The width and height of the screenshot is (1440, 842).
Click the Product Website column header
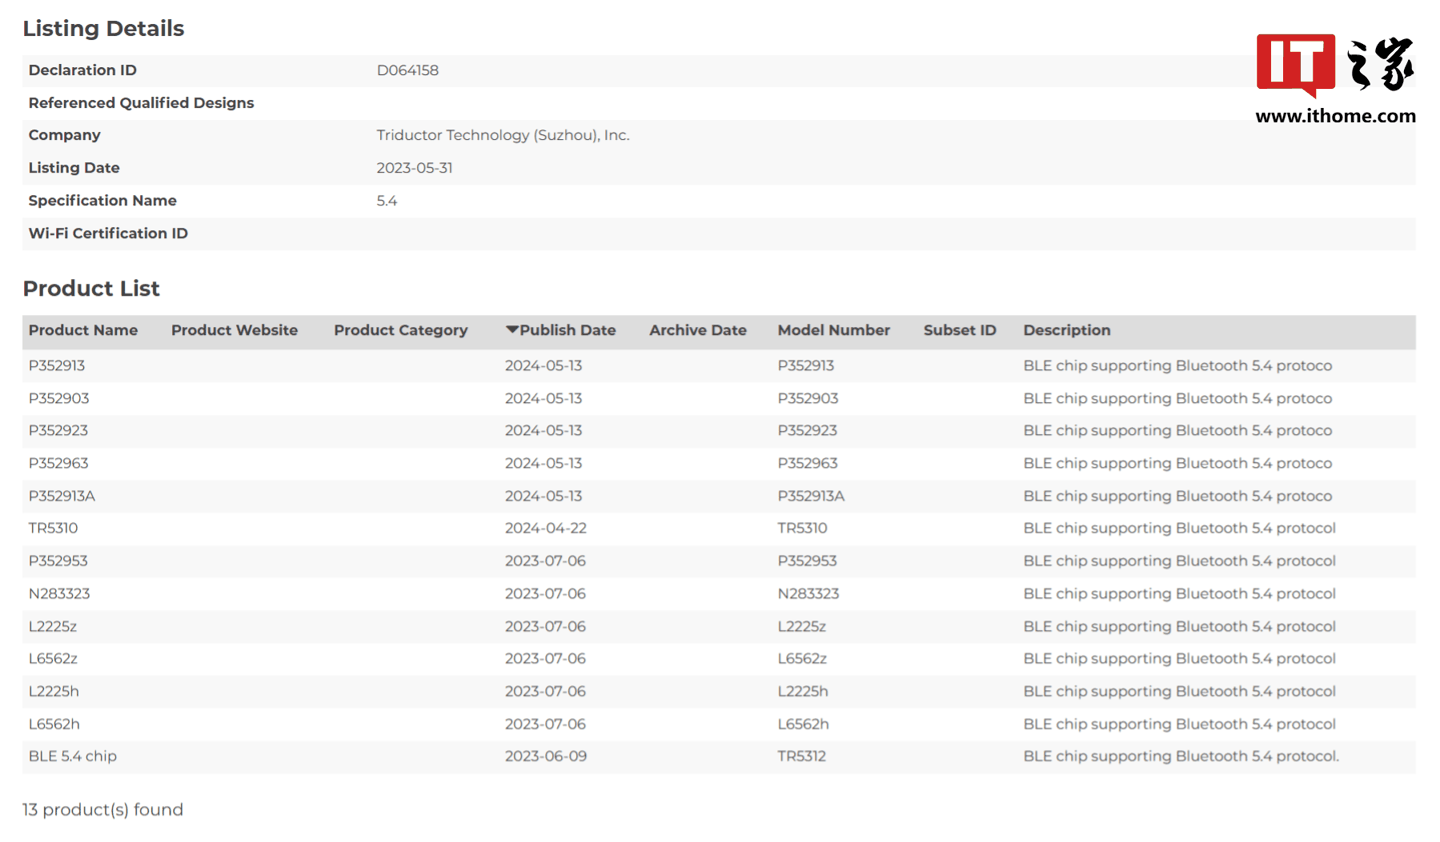pos(234,330)
